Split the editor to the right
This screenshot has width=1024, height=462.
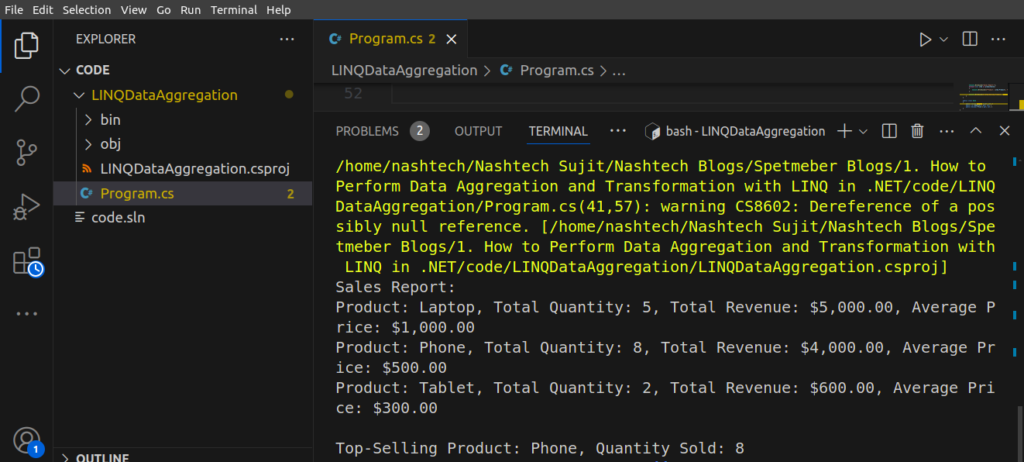(969, 39)
